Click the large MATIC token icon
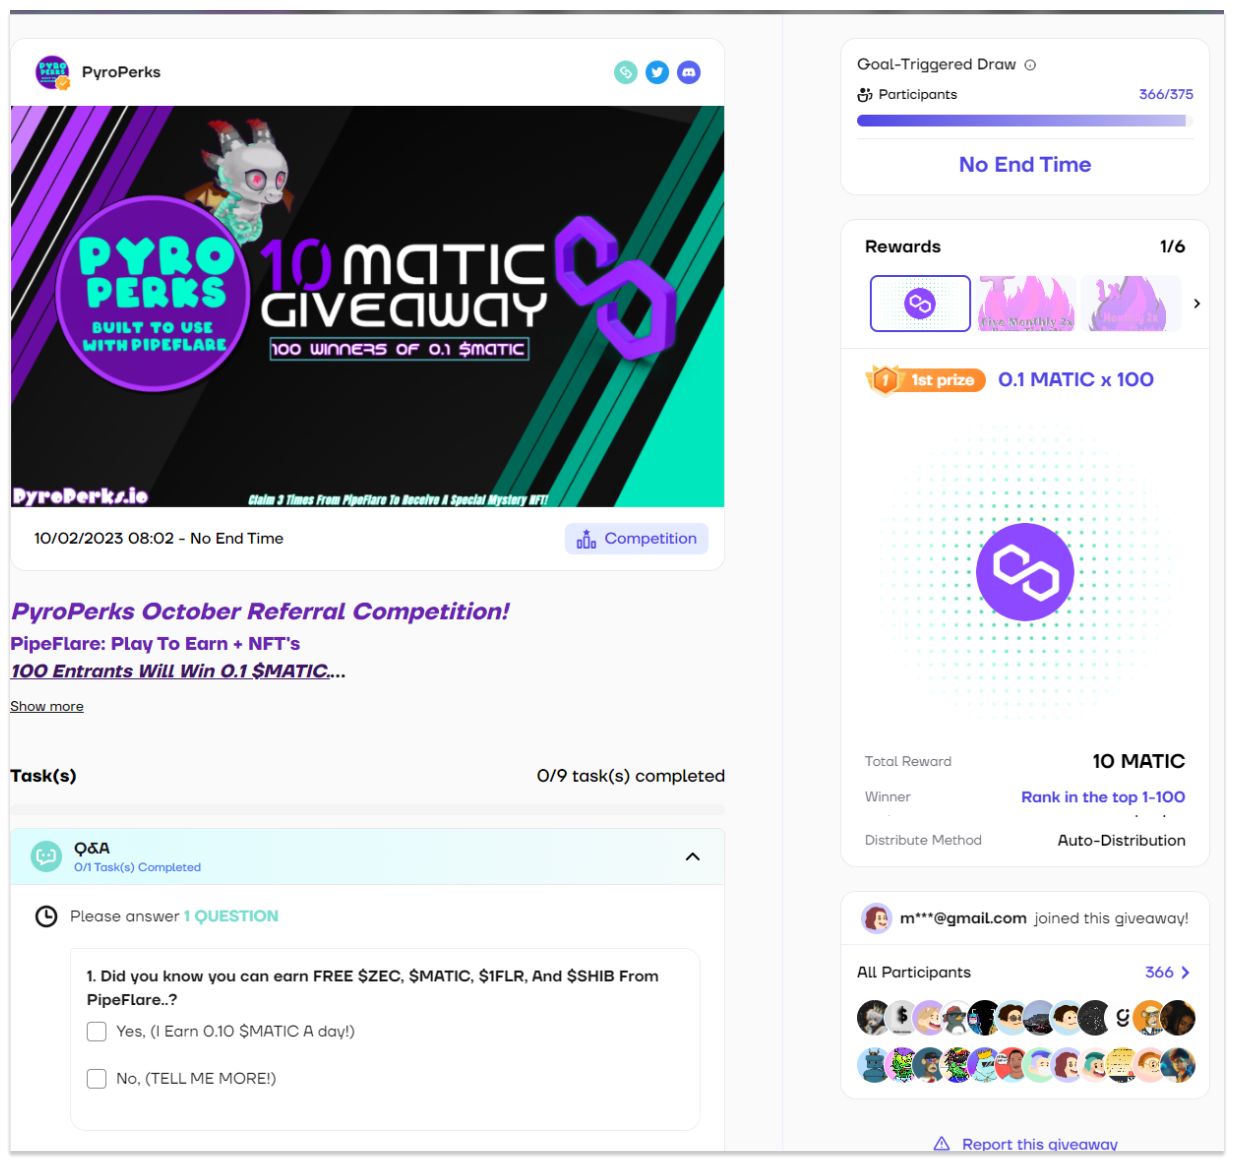 [x=1025, y=572]
